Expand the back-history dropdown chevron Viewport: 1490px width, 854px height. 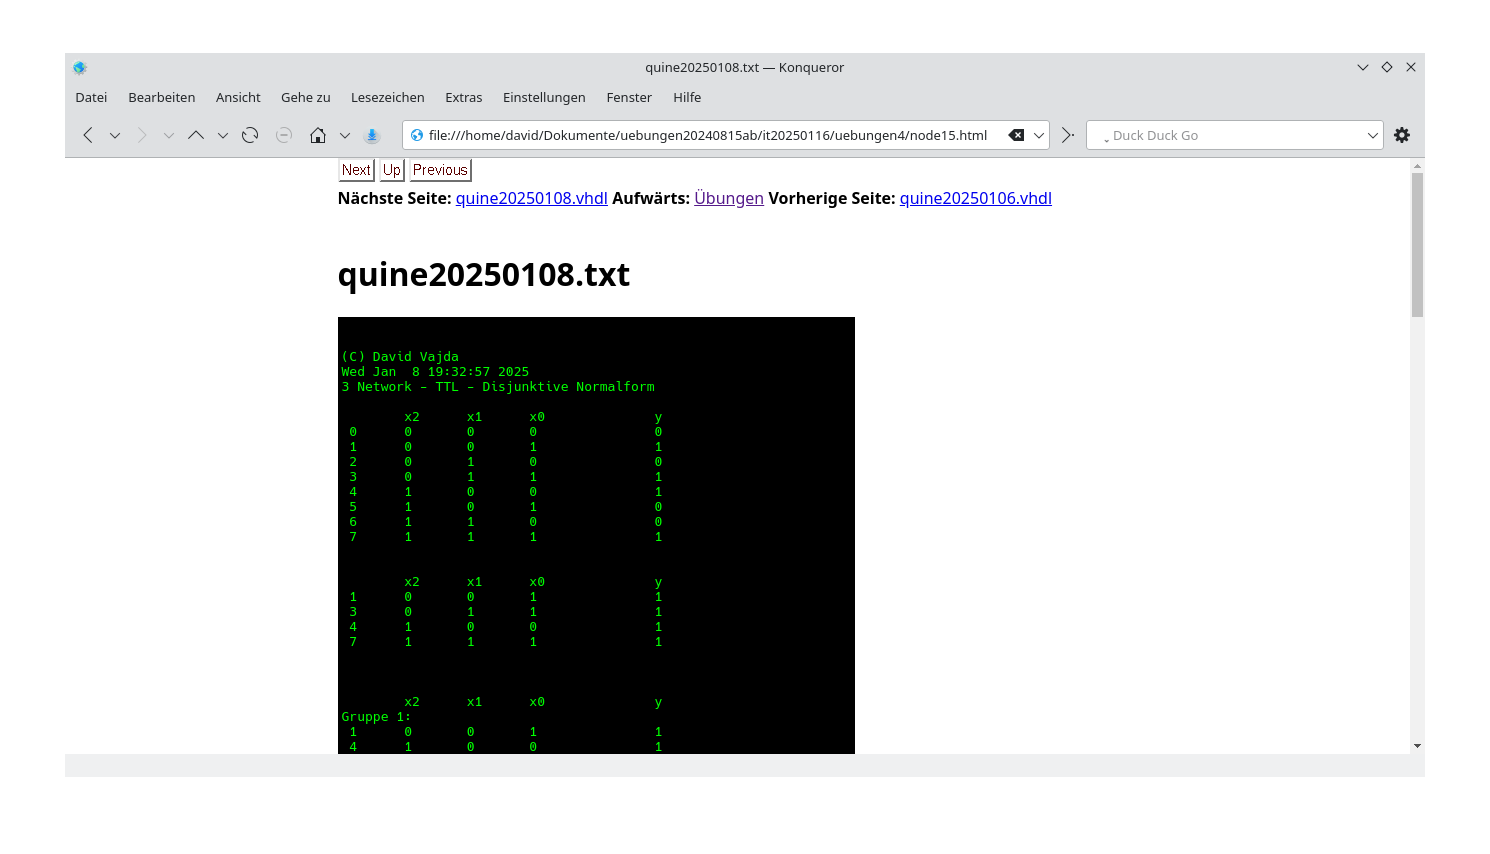114,135
